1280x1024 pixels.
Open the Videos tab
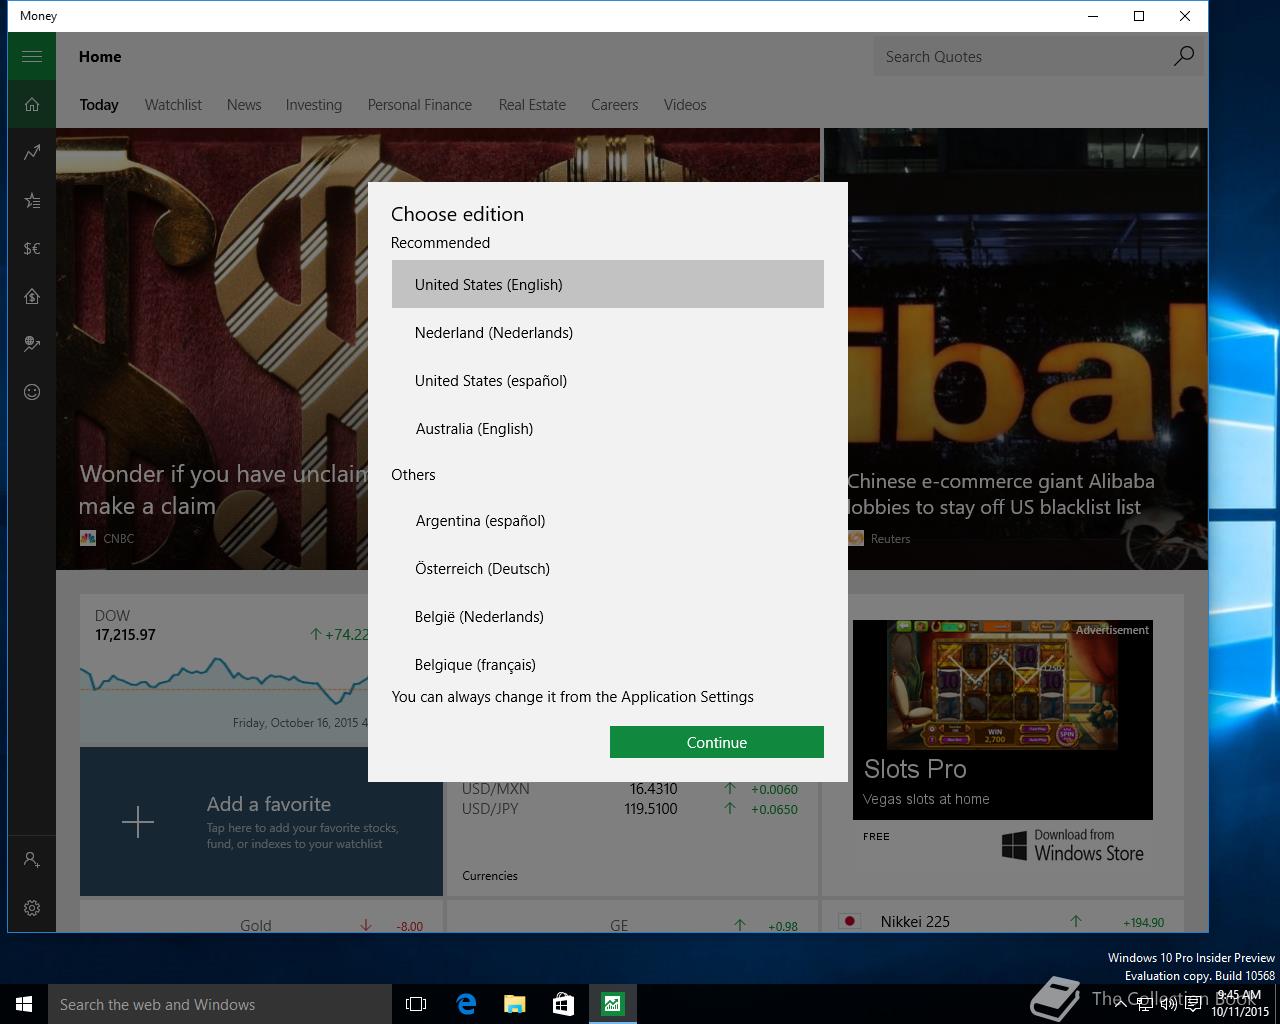click(685, 105)
